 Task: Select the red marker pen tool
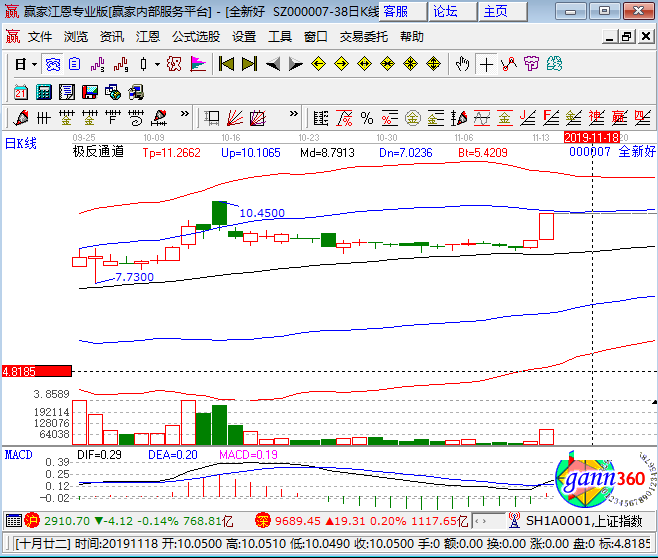(21, 118)
